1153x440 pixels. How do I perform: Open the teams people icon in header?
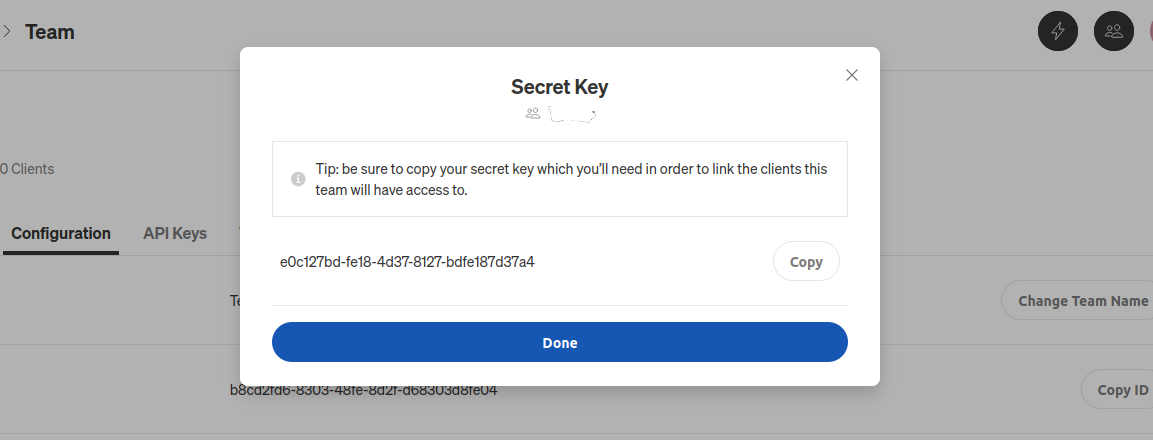coord(1114,31)
